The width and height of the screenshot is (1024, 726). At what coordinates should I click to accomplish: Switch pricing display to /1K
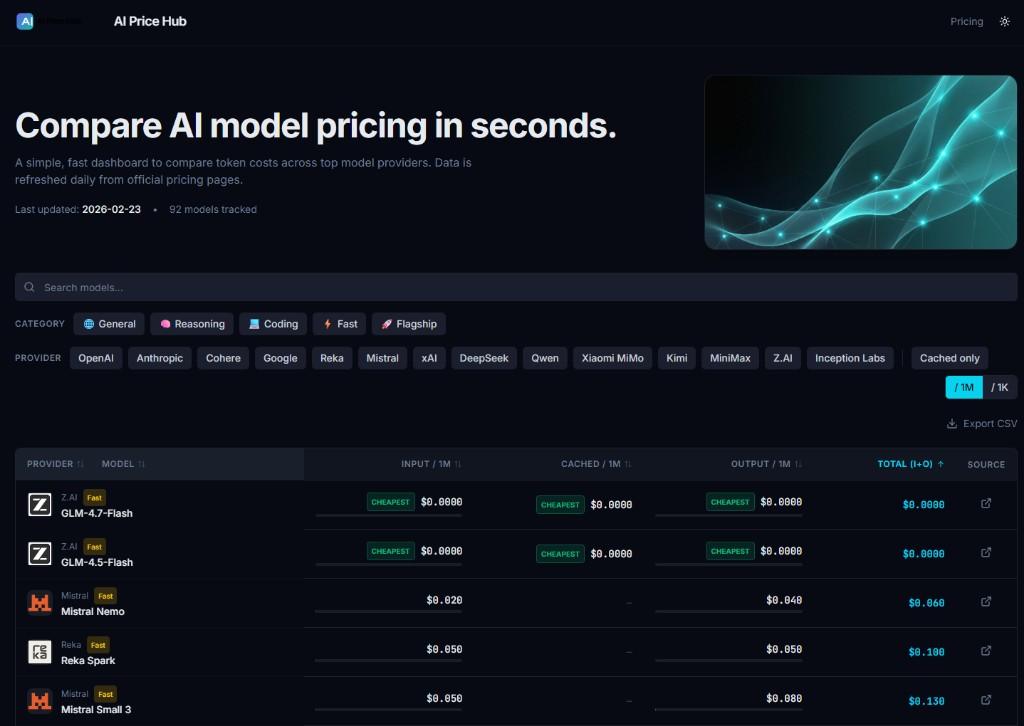tap(998, 387)
